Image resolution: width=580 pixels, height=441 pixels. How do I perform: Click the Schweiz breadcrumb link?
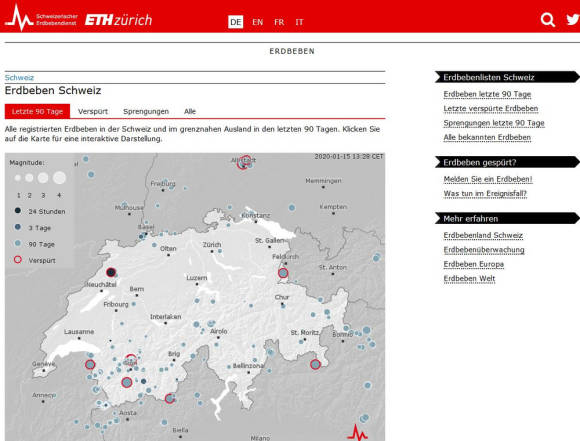(19, 77)
